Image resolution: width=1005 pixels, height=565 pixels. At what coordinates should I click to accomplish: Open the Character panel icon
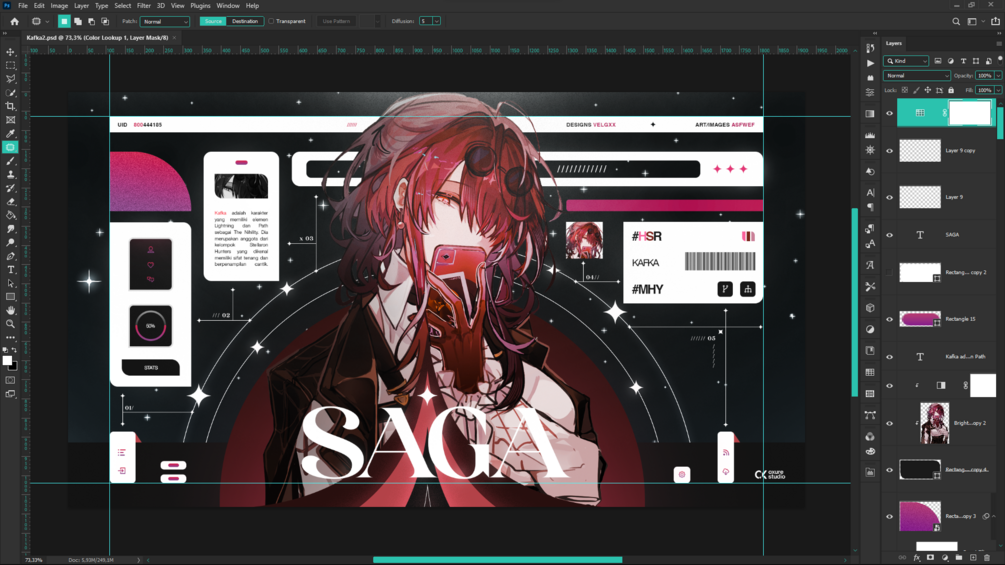(870, 192)
